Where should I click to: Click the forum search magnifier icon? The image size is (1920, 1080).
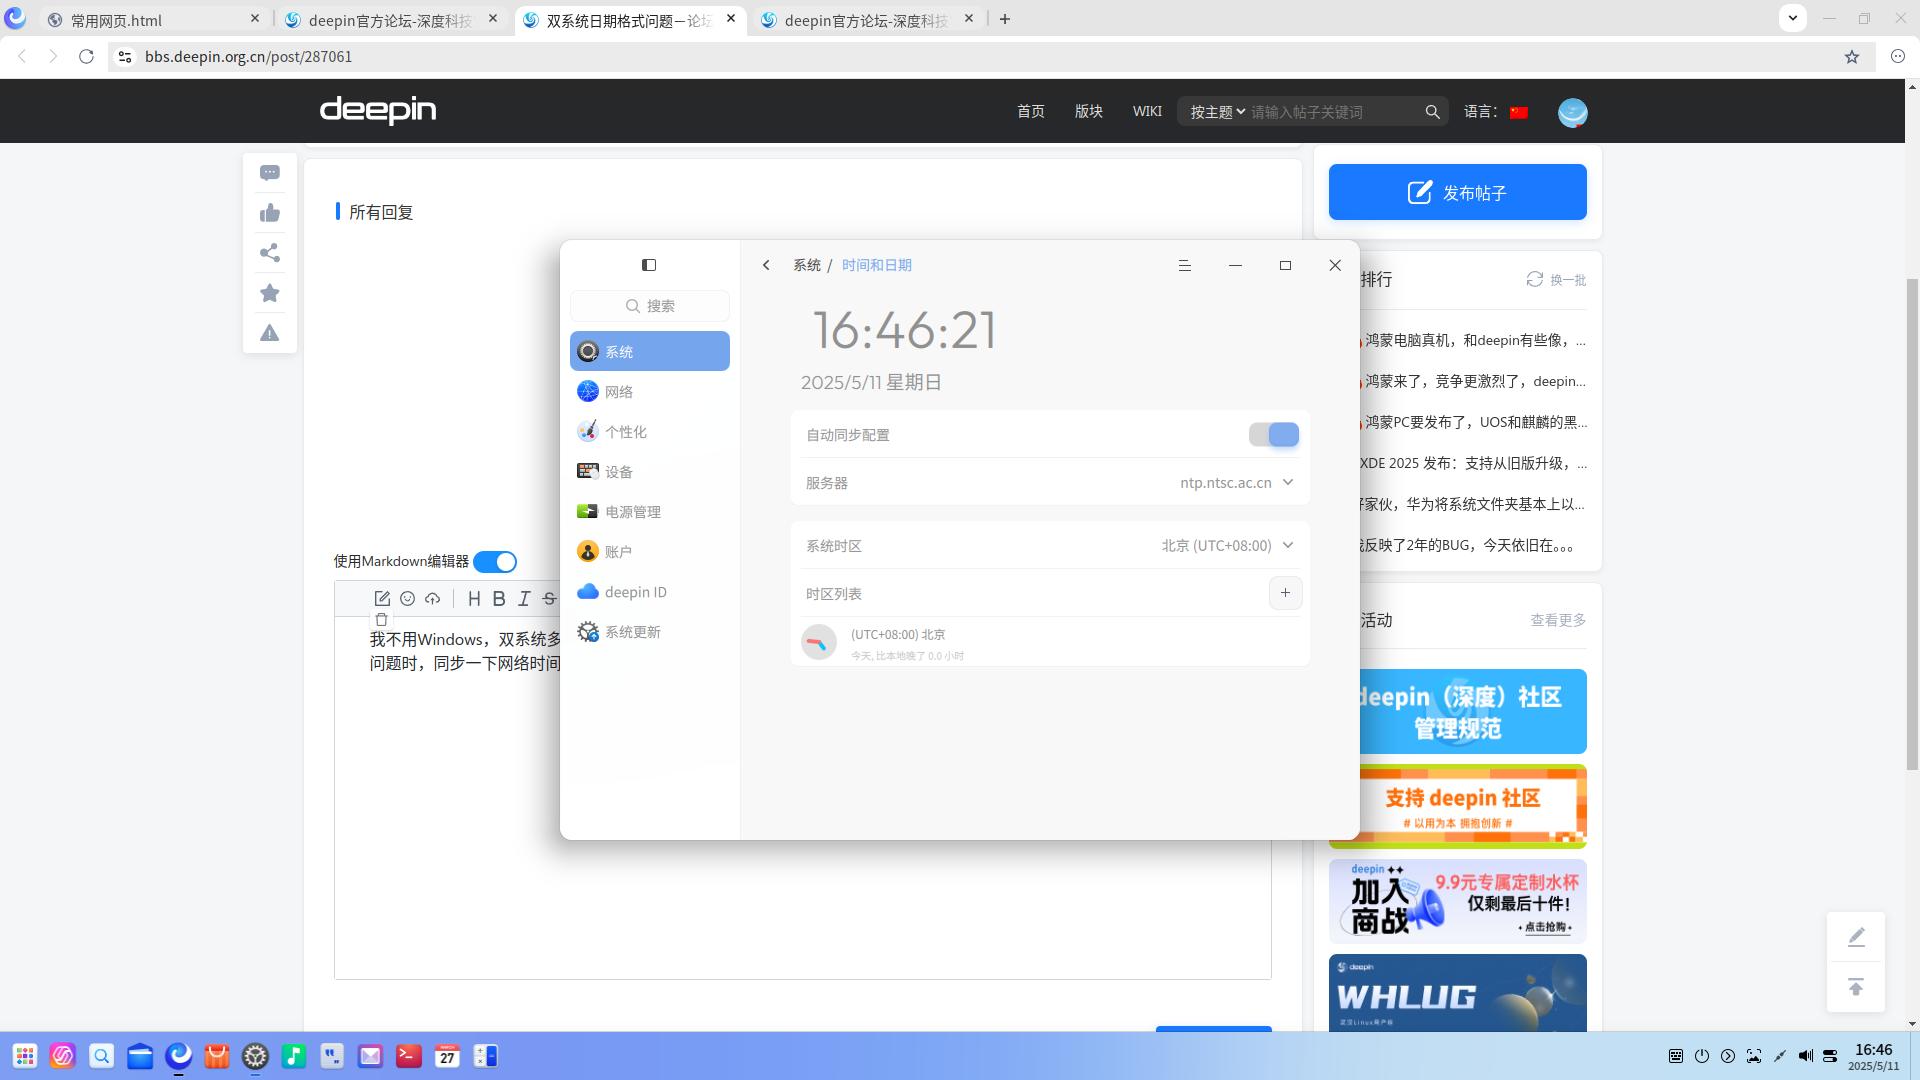tap(1433, 112)
